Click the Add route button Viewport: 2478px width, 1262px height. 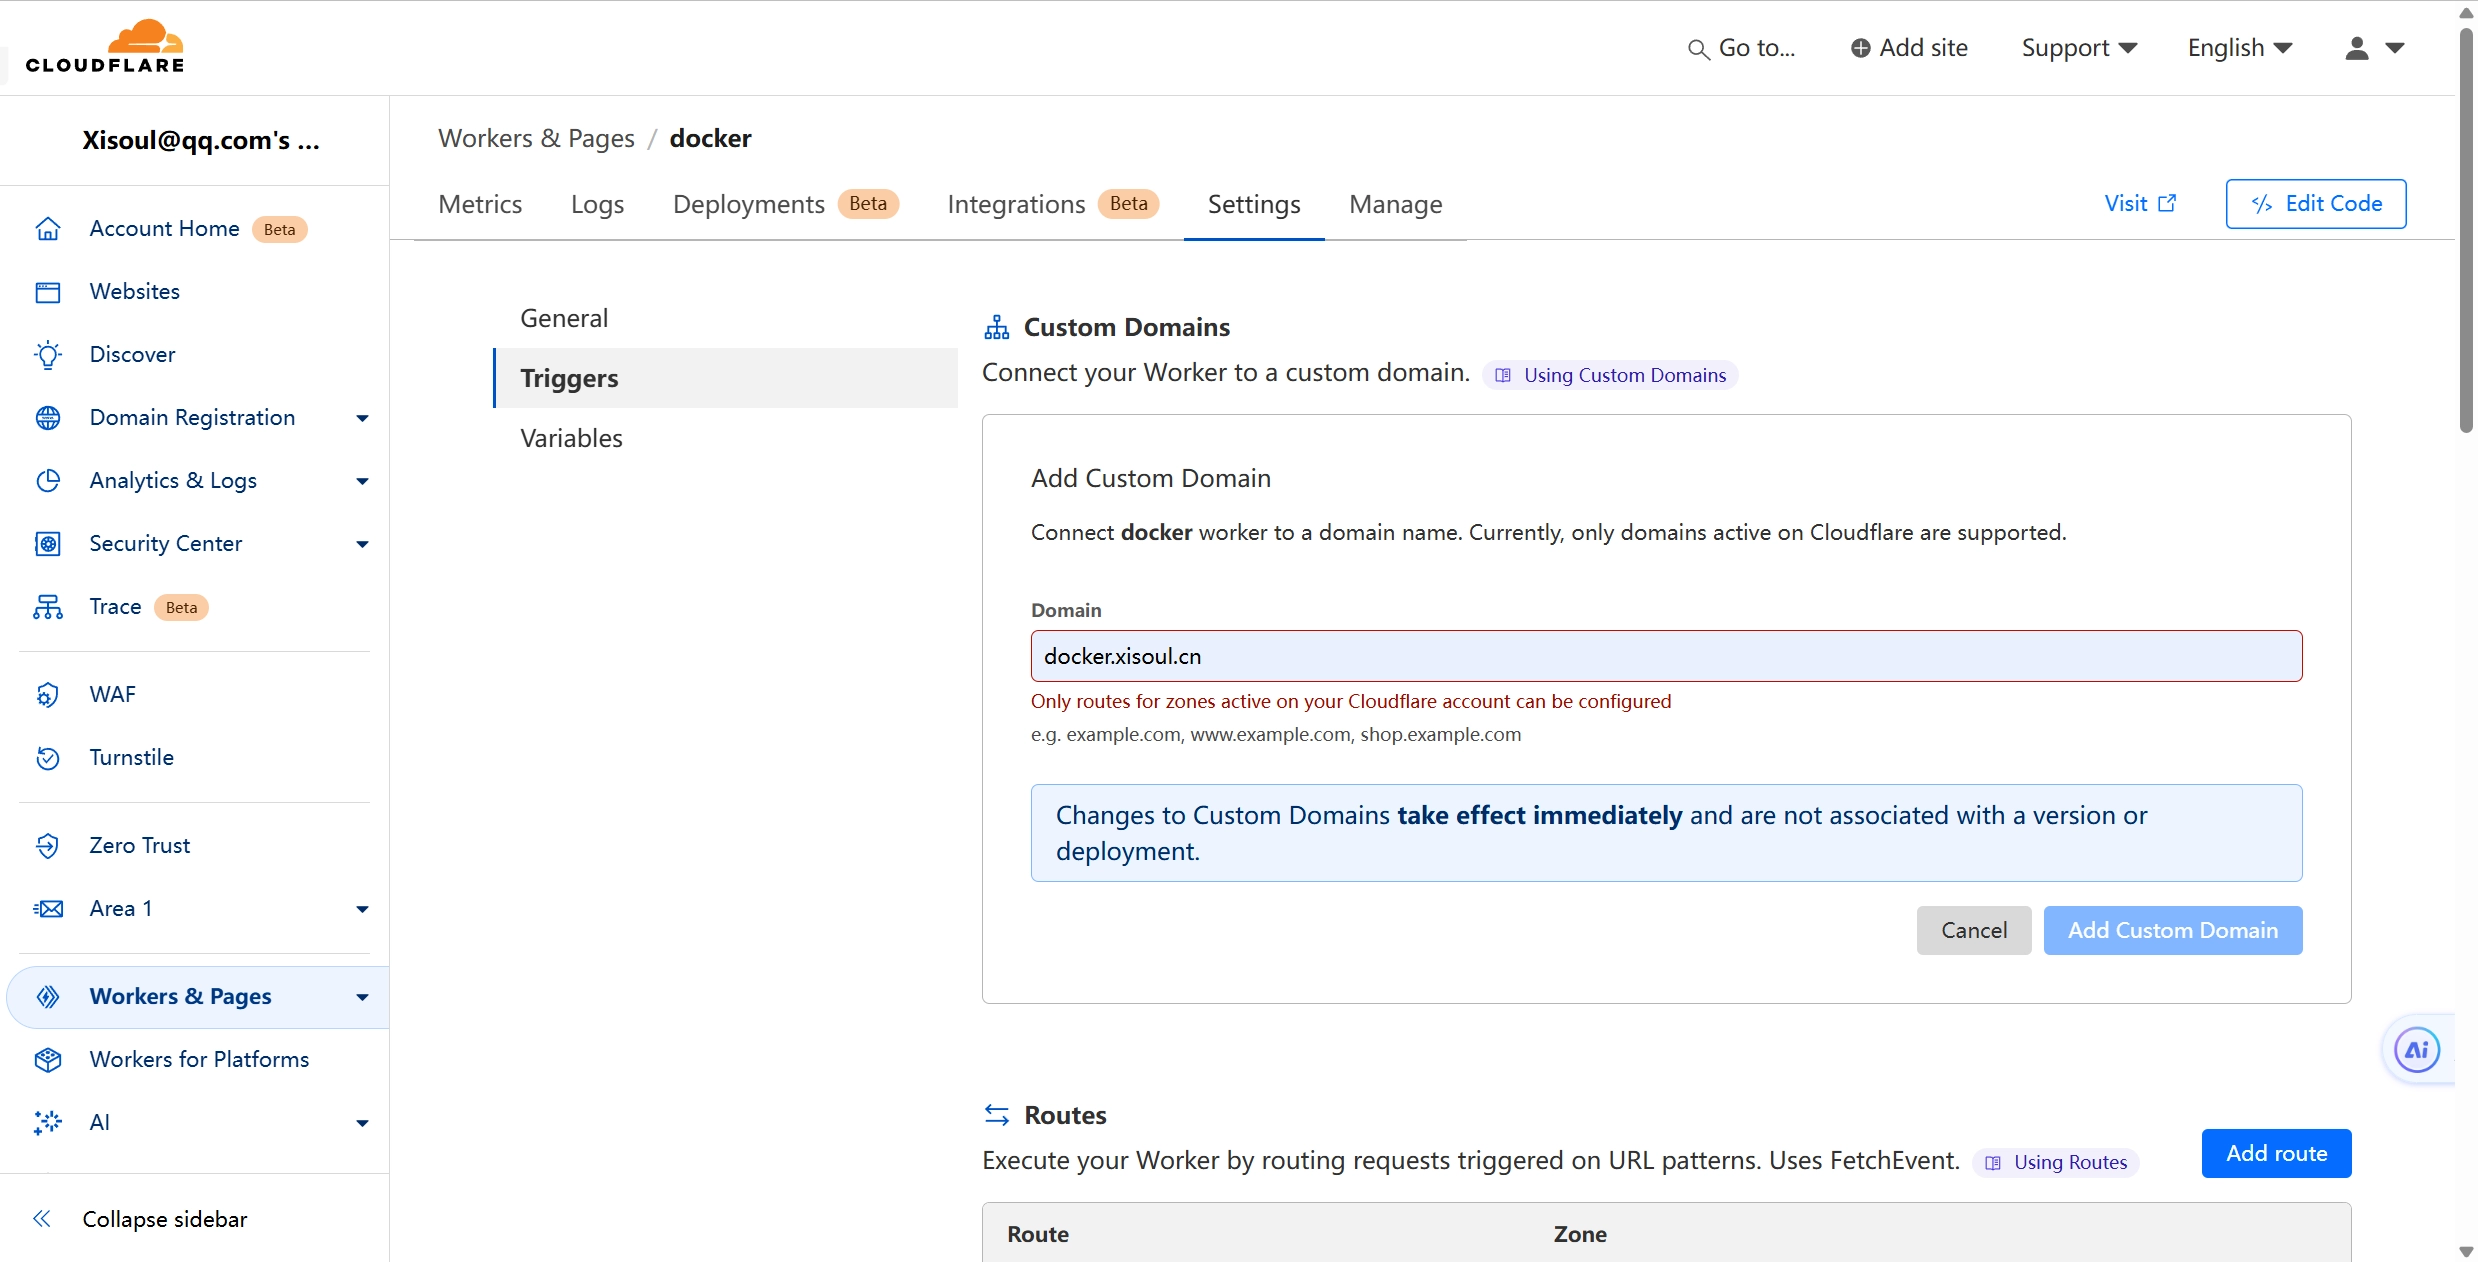(2276, 1153)
